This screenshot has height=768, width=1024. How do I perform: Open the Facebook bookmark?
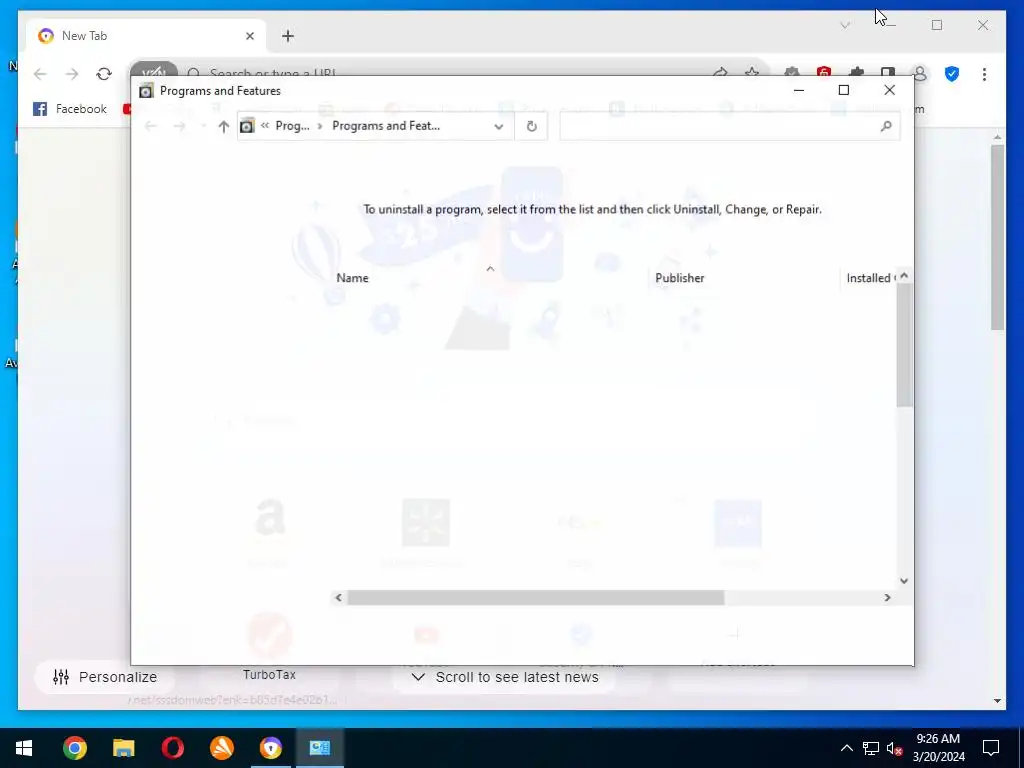coord(70,109)
